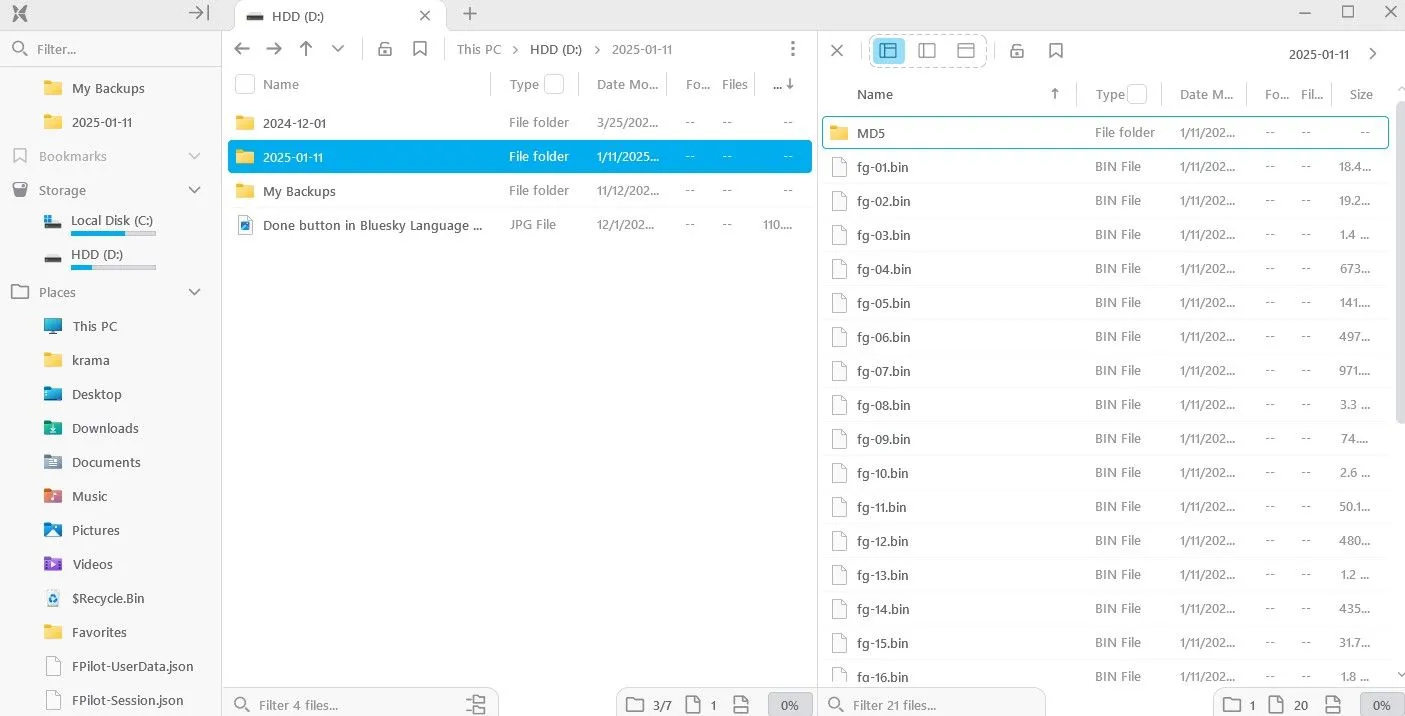Select the middle pane layout icon
Viewport: 1405px width, 716px height.
pyautogui.click(x=927, y=51)
